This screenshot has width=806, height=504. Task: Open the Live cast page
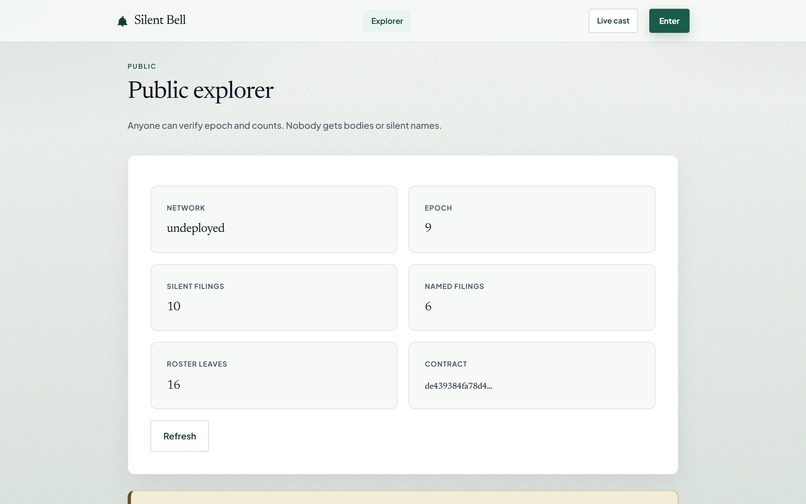pos(613,21)
